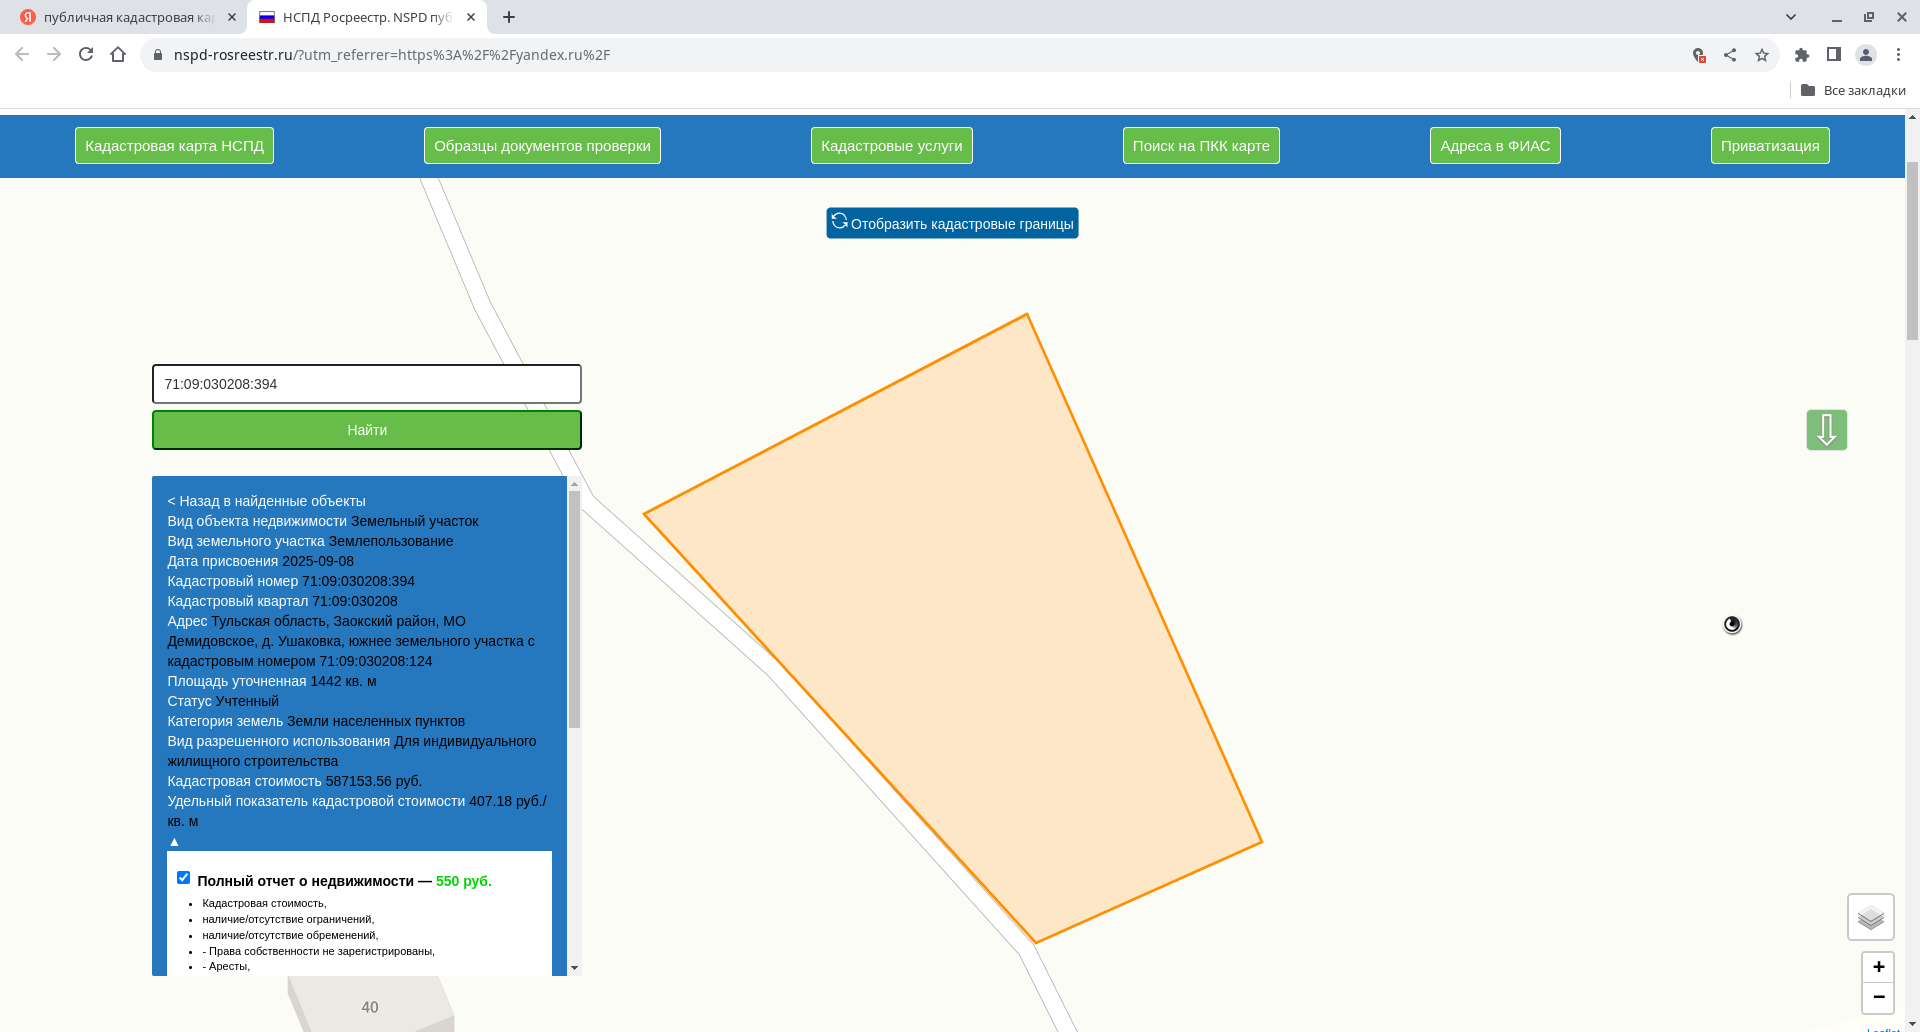Open the tab search dropdown chevron
The image size is (1920, 1032).
click(x=1791, y=17)
